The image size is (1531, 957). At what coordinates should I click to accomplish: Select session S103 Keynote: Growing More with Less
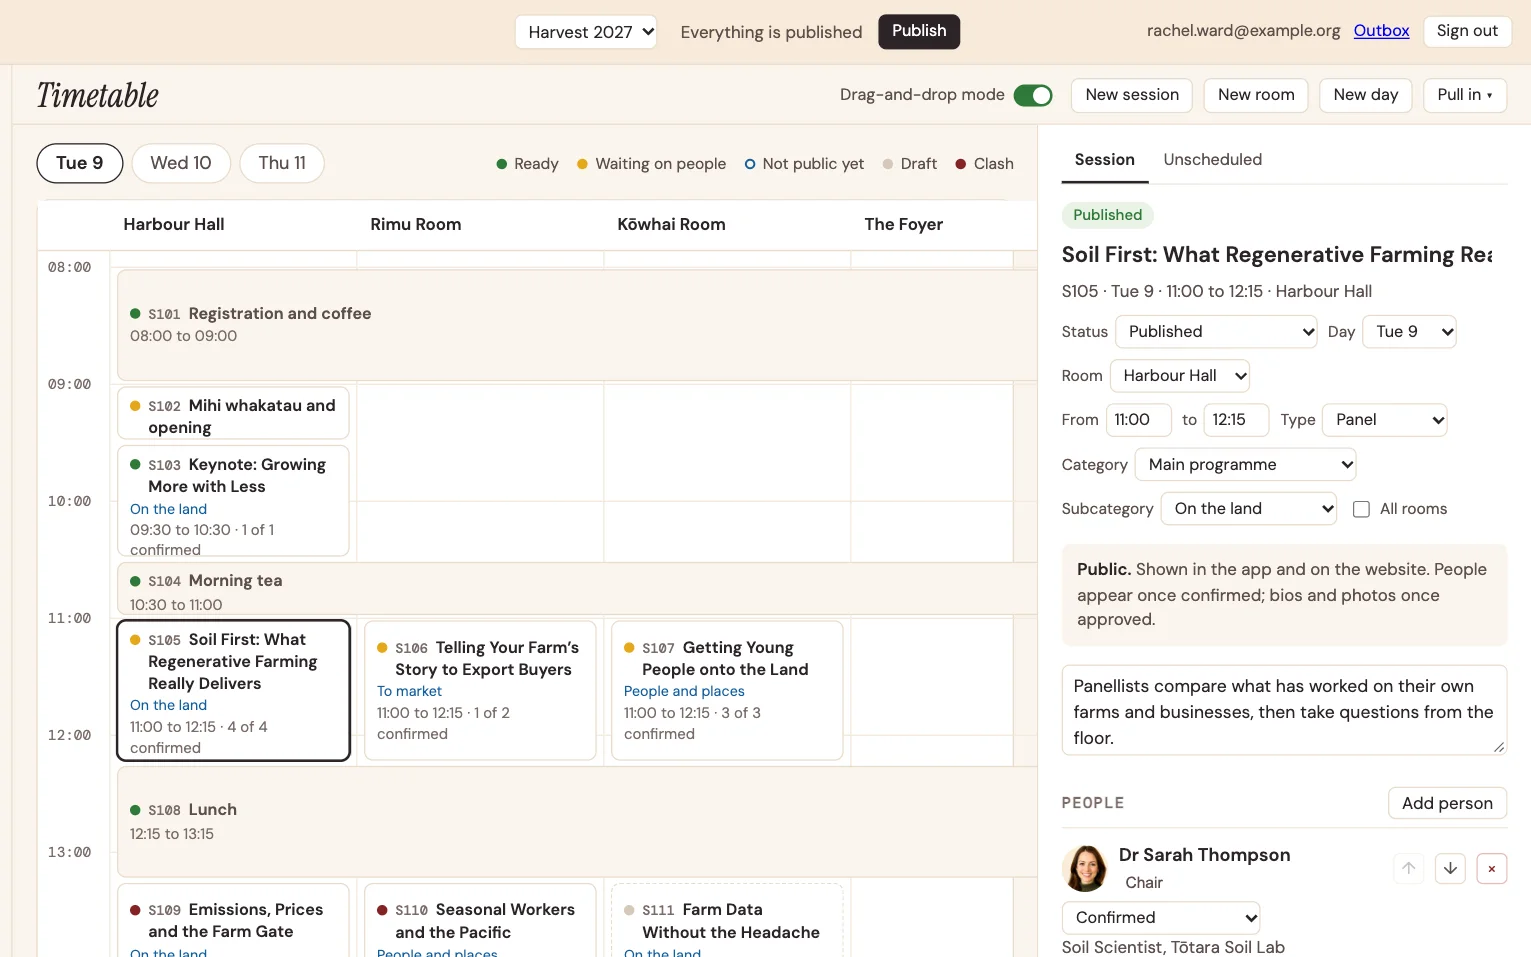[x=233, y=501]
